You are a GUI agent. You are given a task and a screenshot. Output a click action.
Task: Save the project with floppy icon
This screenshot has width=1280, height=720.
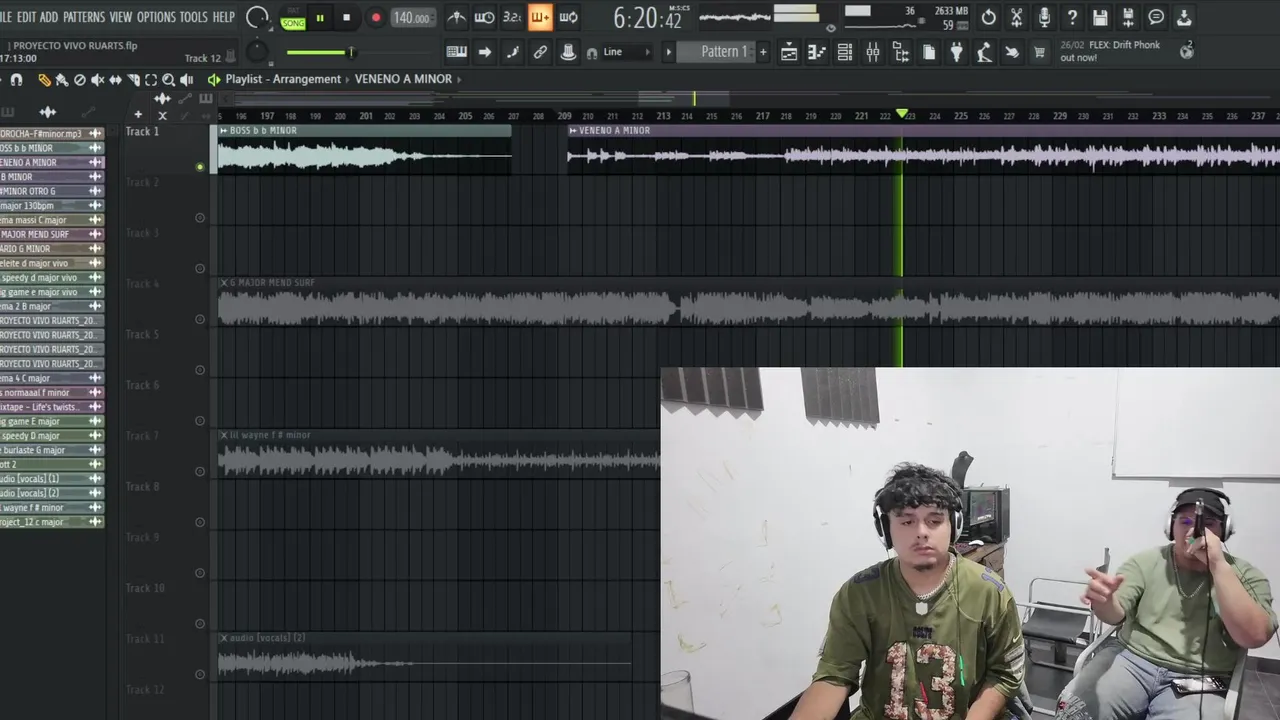(x=1100, y=17)
